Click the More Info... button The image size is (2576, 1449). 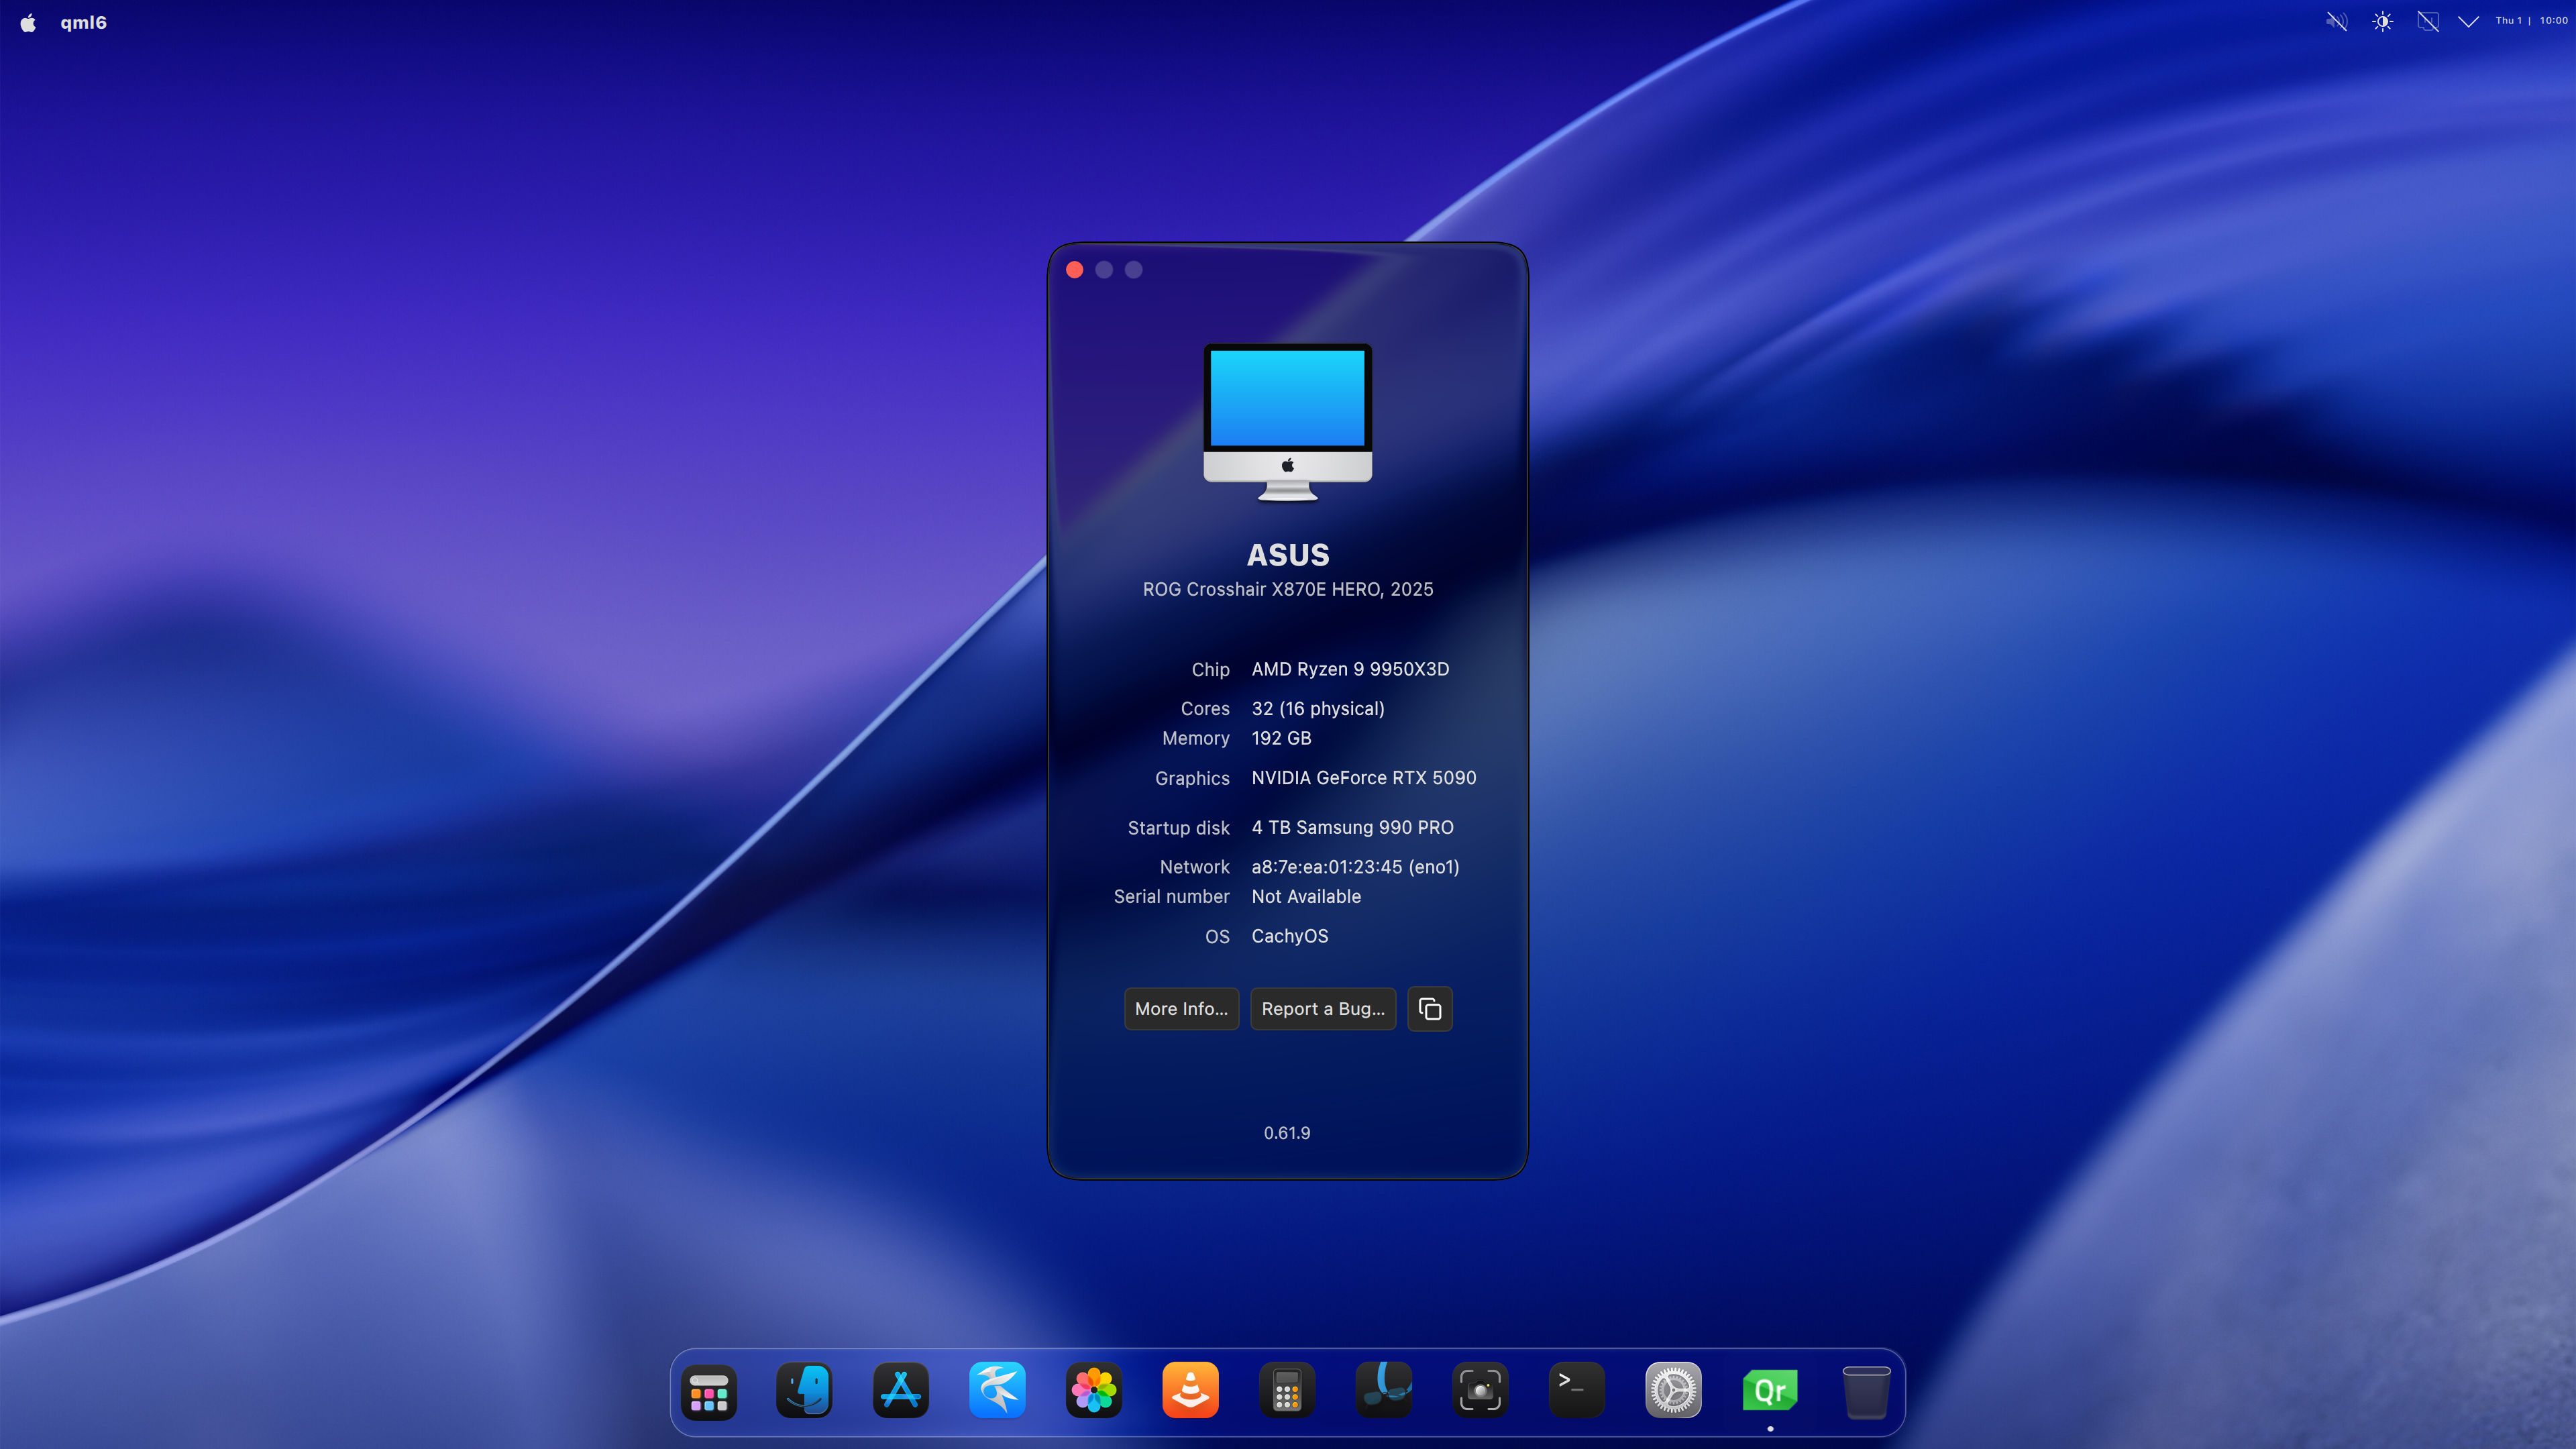(1181, 1009)
